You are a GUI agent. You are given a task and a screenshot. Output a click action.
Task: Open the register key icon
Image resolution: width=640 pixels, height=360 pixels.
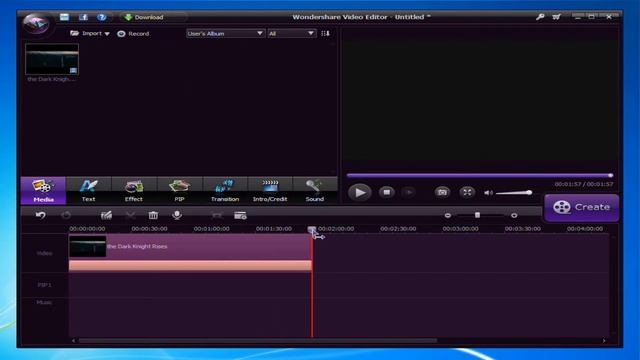(540, 17)
